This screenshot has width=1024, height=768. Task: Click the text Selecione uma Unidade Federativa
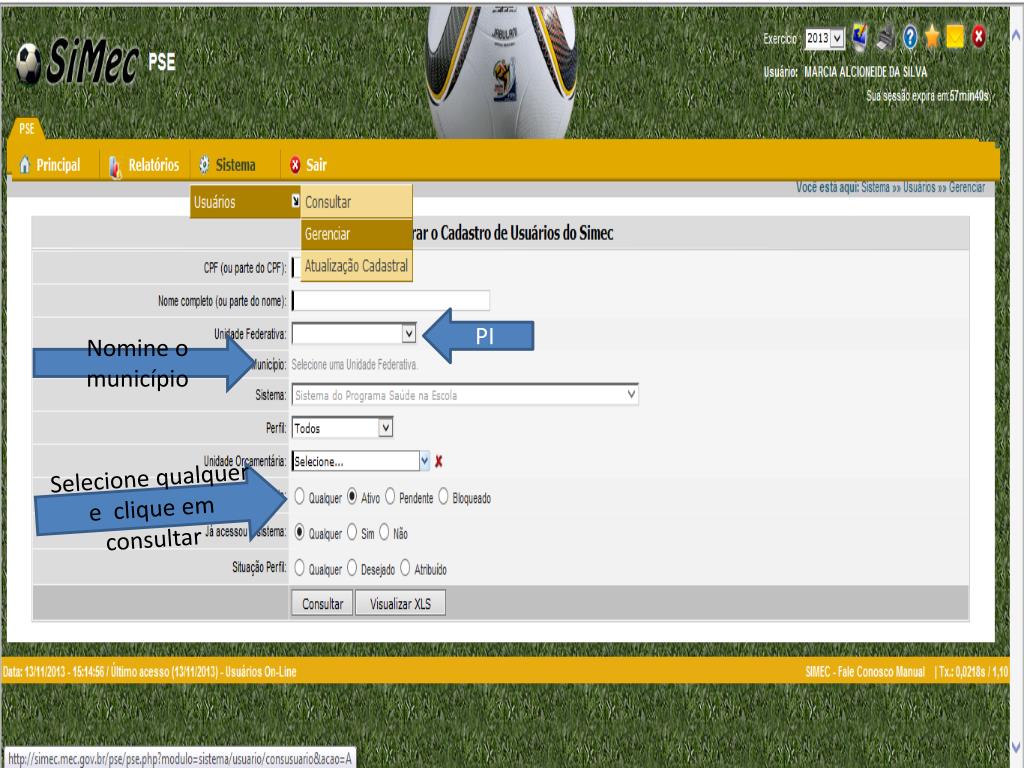tap(355, 364)
